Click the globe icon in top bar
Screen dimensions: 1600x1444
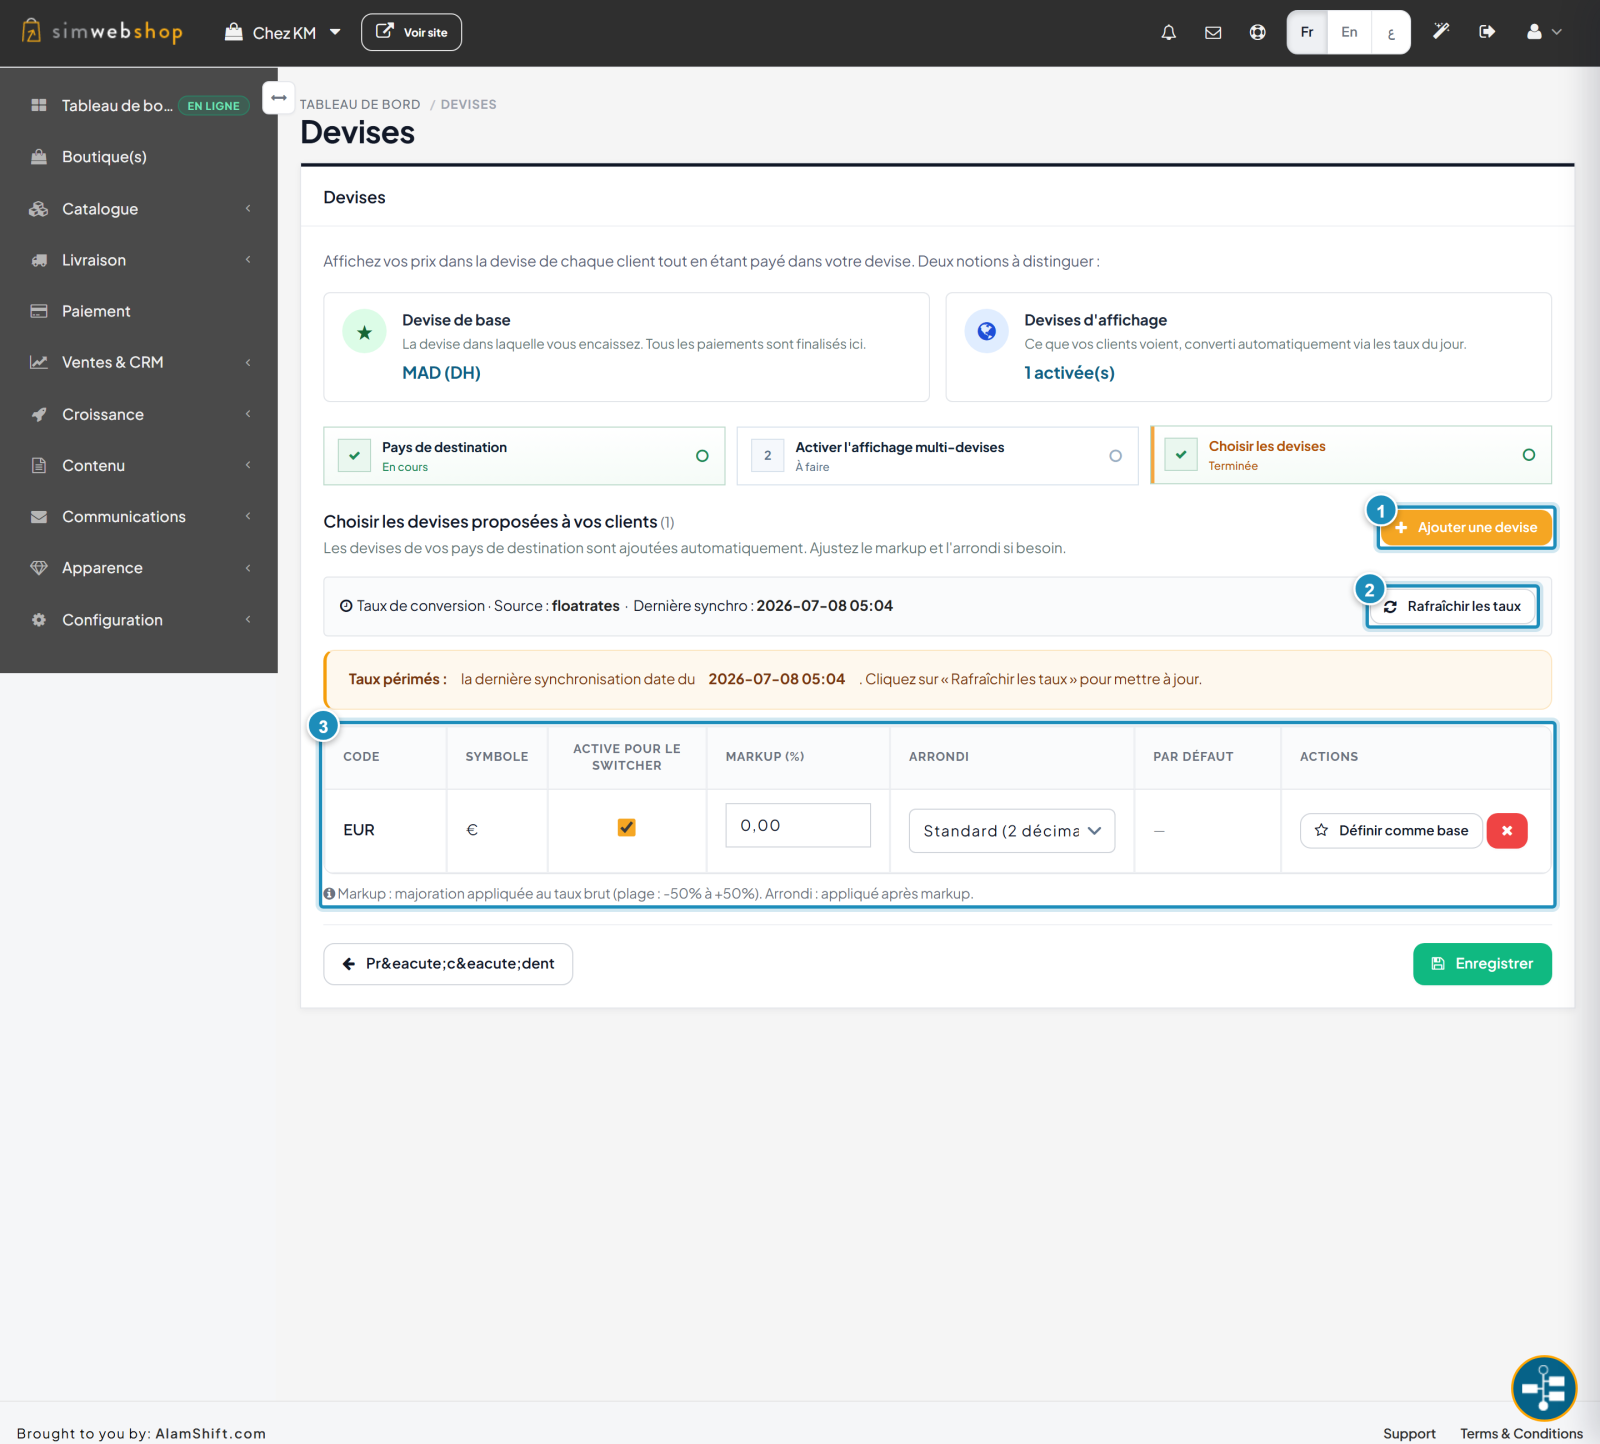pyautogui.click(x=1257, y=32)
